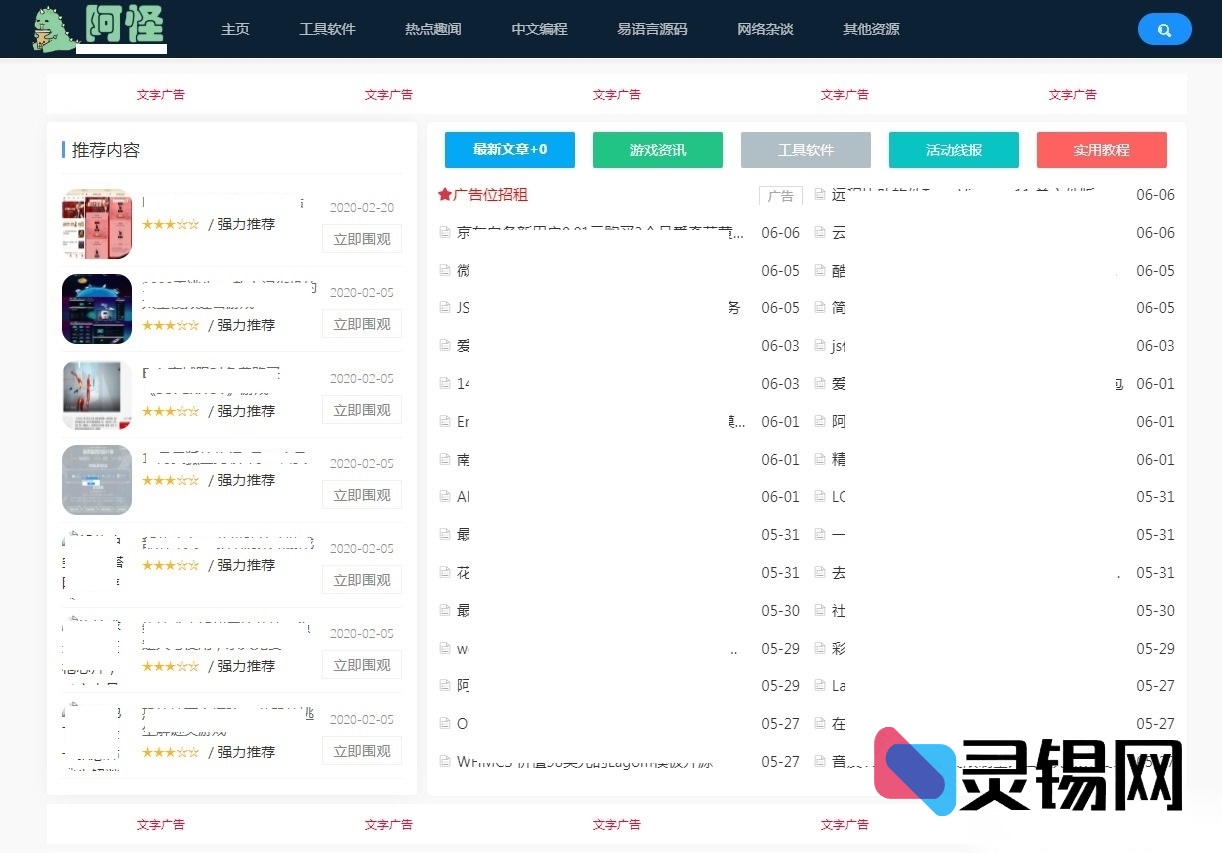This screenshot has height=853, width=1222.
Task: Click the second recommended item's blue thumbnail
Action: (96, 309)
